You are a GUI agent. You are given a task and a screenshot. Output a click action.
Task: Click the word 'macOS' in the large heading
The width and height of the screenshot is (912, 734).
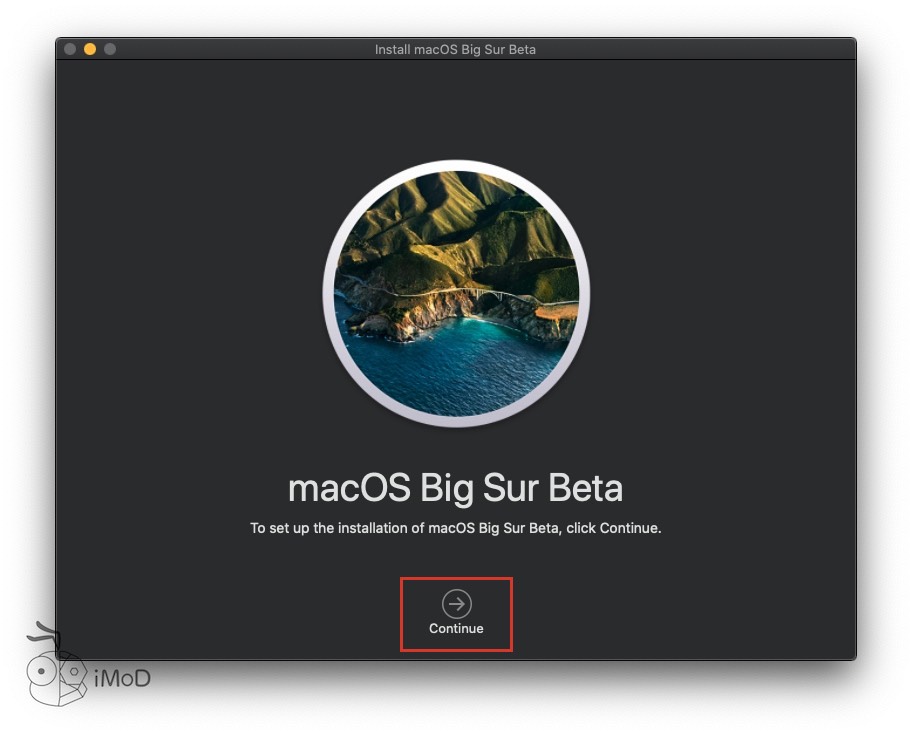click(348, 488)
